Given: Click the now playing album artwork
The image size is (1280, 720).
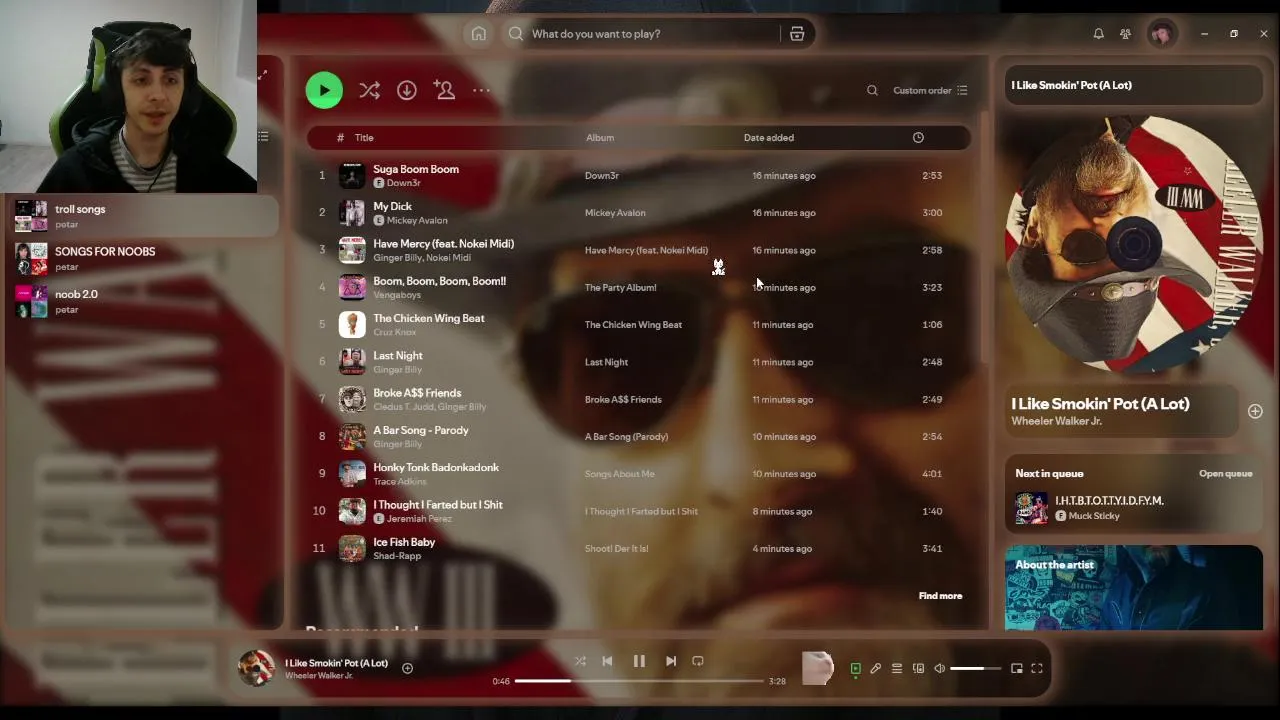Looking at the screenshot, I should (x=1134, y=244).
